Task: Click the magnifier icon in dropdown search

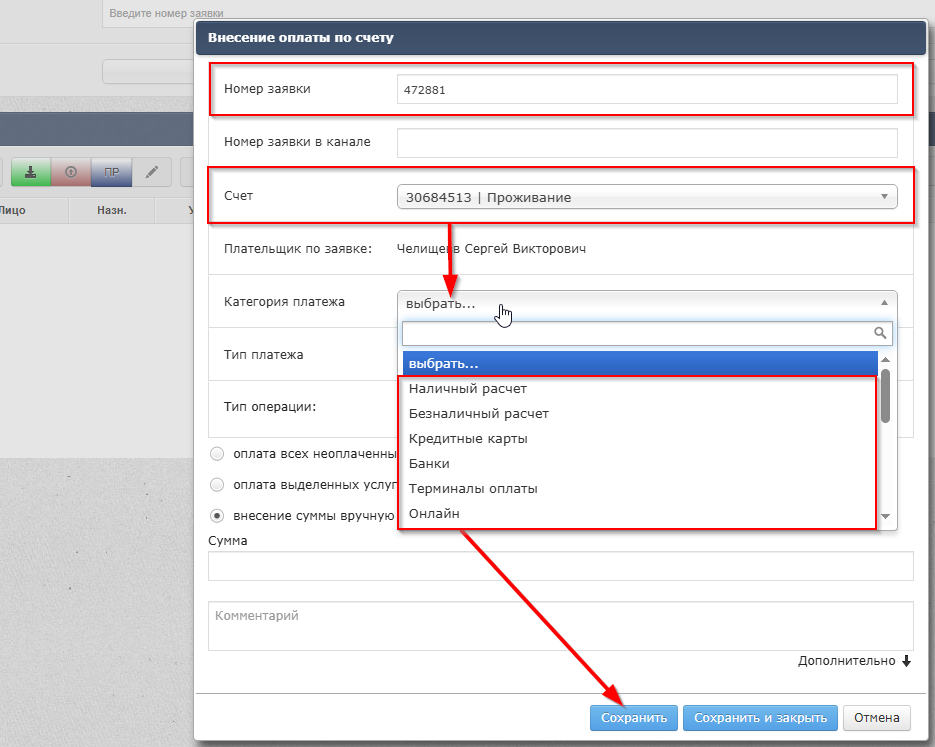Action: (x=880, y=333)
